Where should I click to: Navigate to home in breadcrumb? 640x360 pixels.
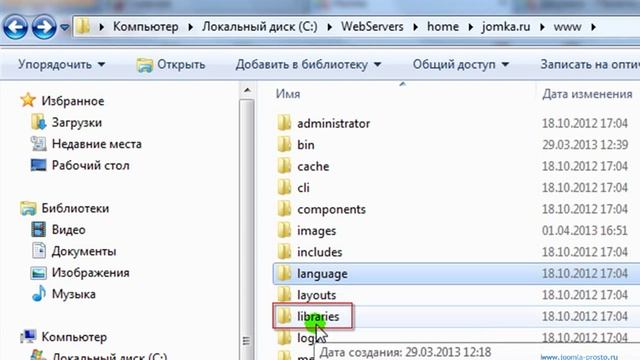[443, 27]
